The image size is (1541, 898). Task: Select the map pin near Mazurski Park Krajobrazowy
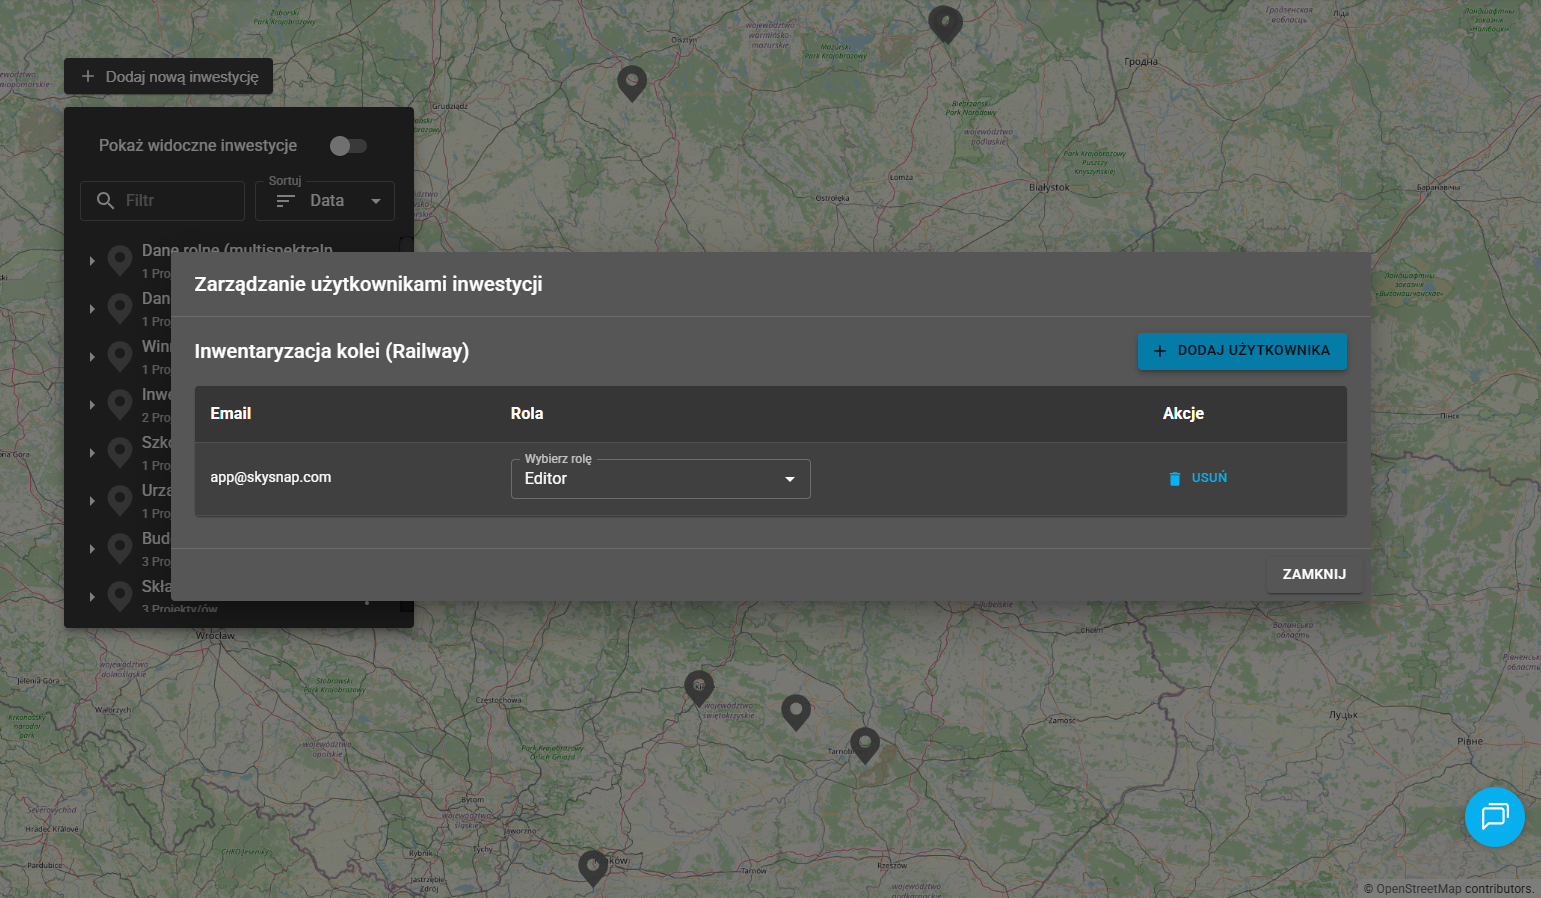pos(945,24)
